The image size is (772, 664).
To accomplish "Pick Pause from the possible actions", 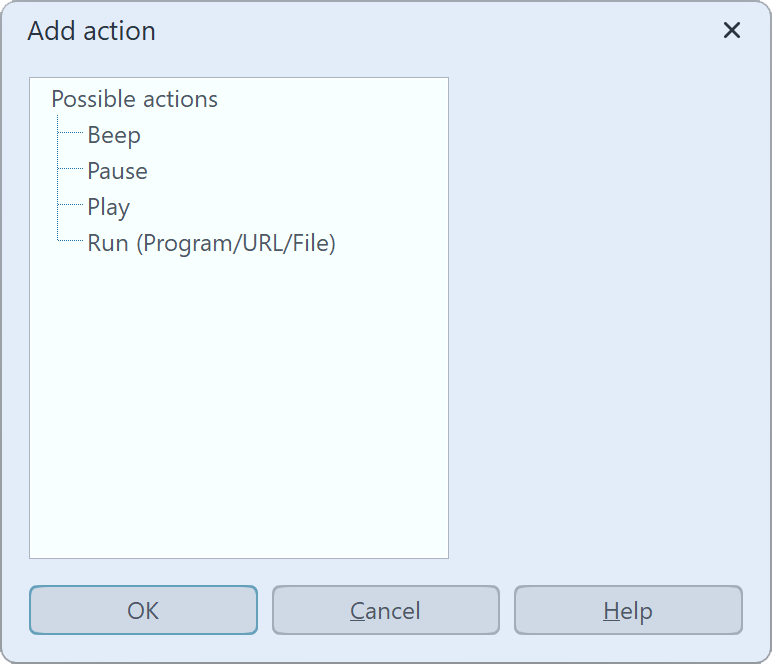I will point(117,171).
